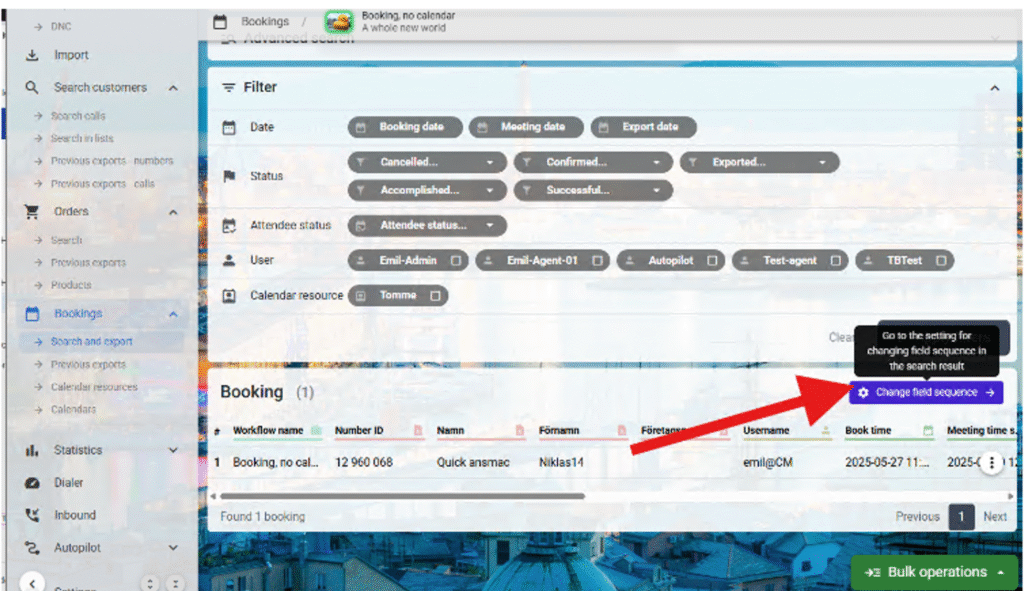Click the Change field sequence button
The image size is (1024, 591).
pyautogui.click(x=926, y=393)
